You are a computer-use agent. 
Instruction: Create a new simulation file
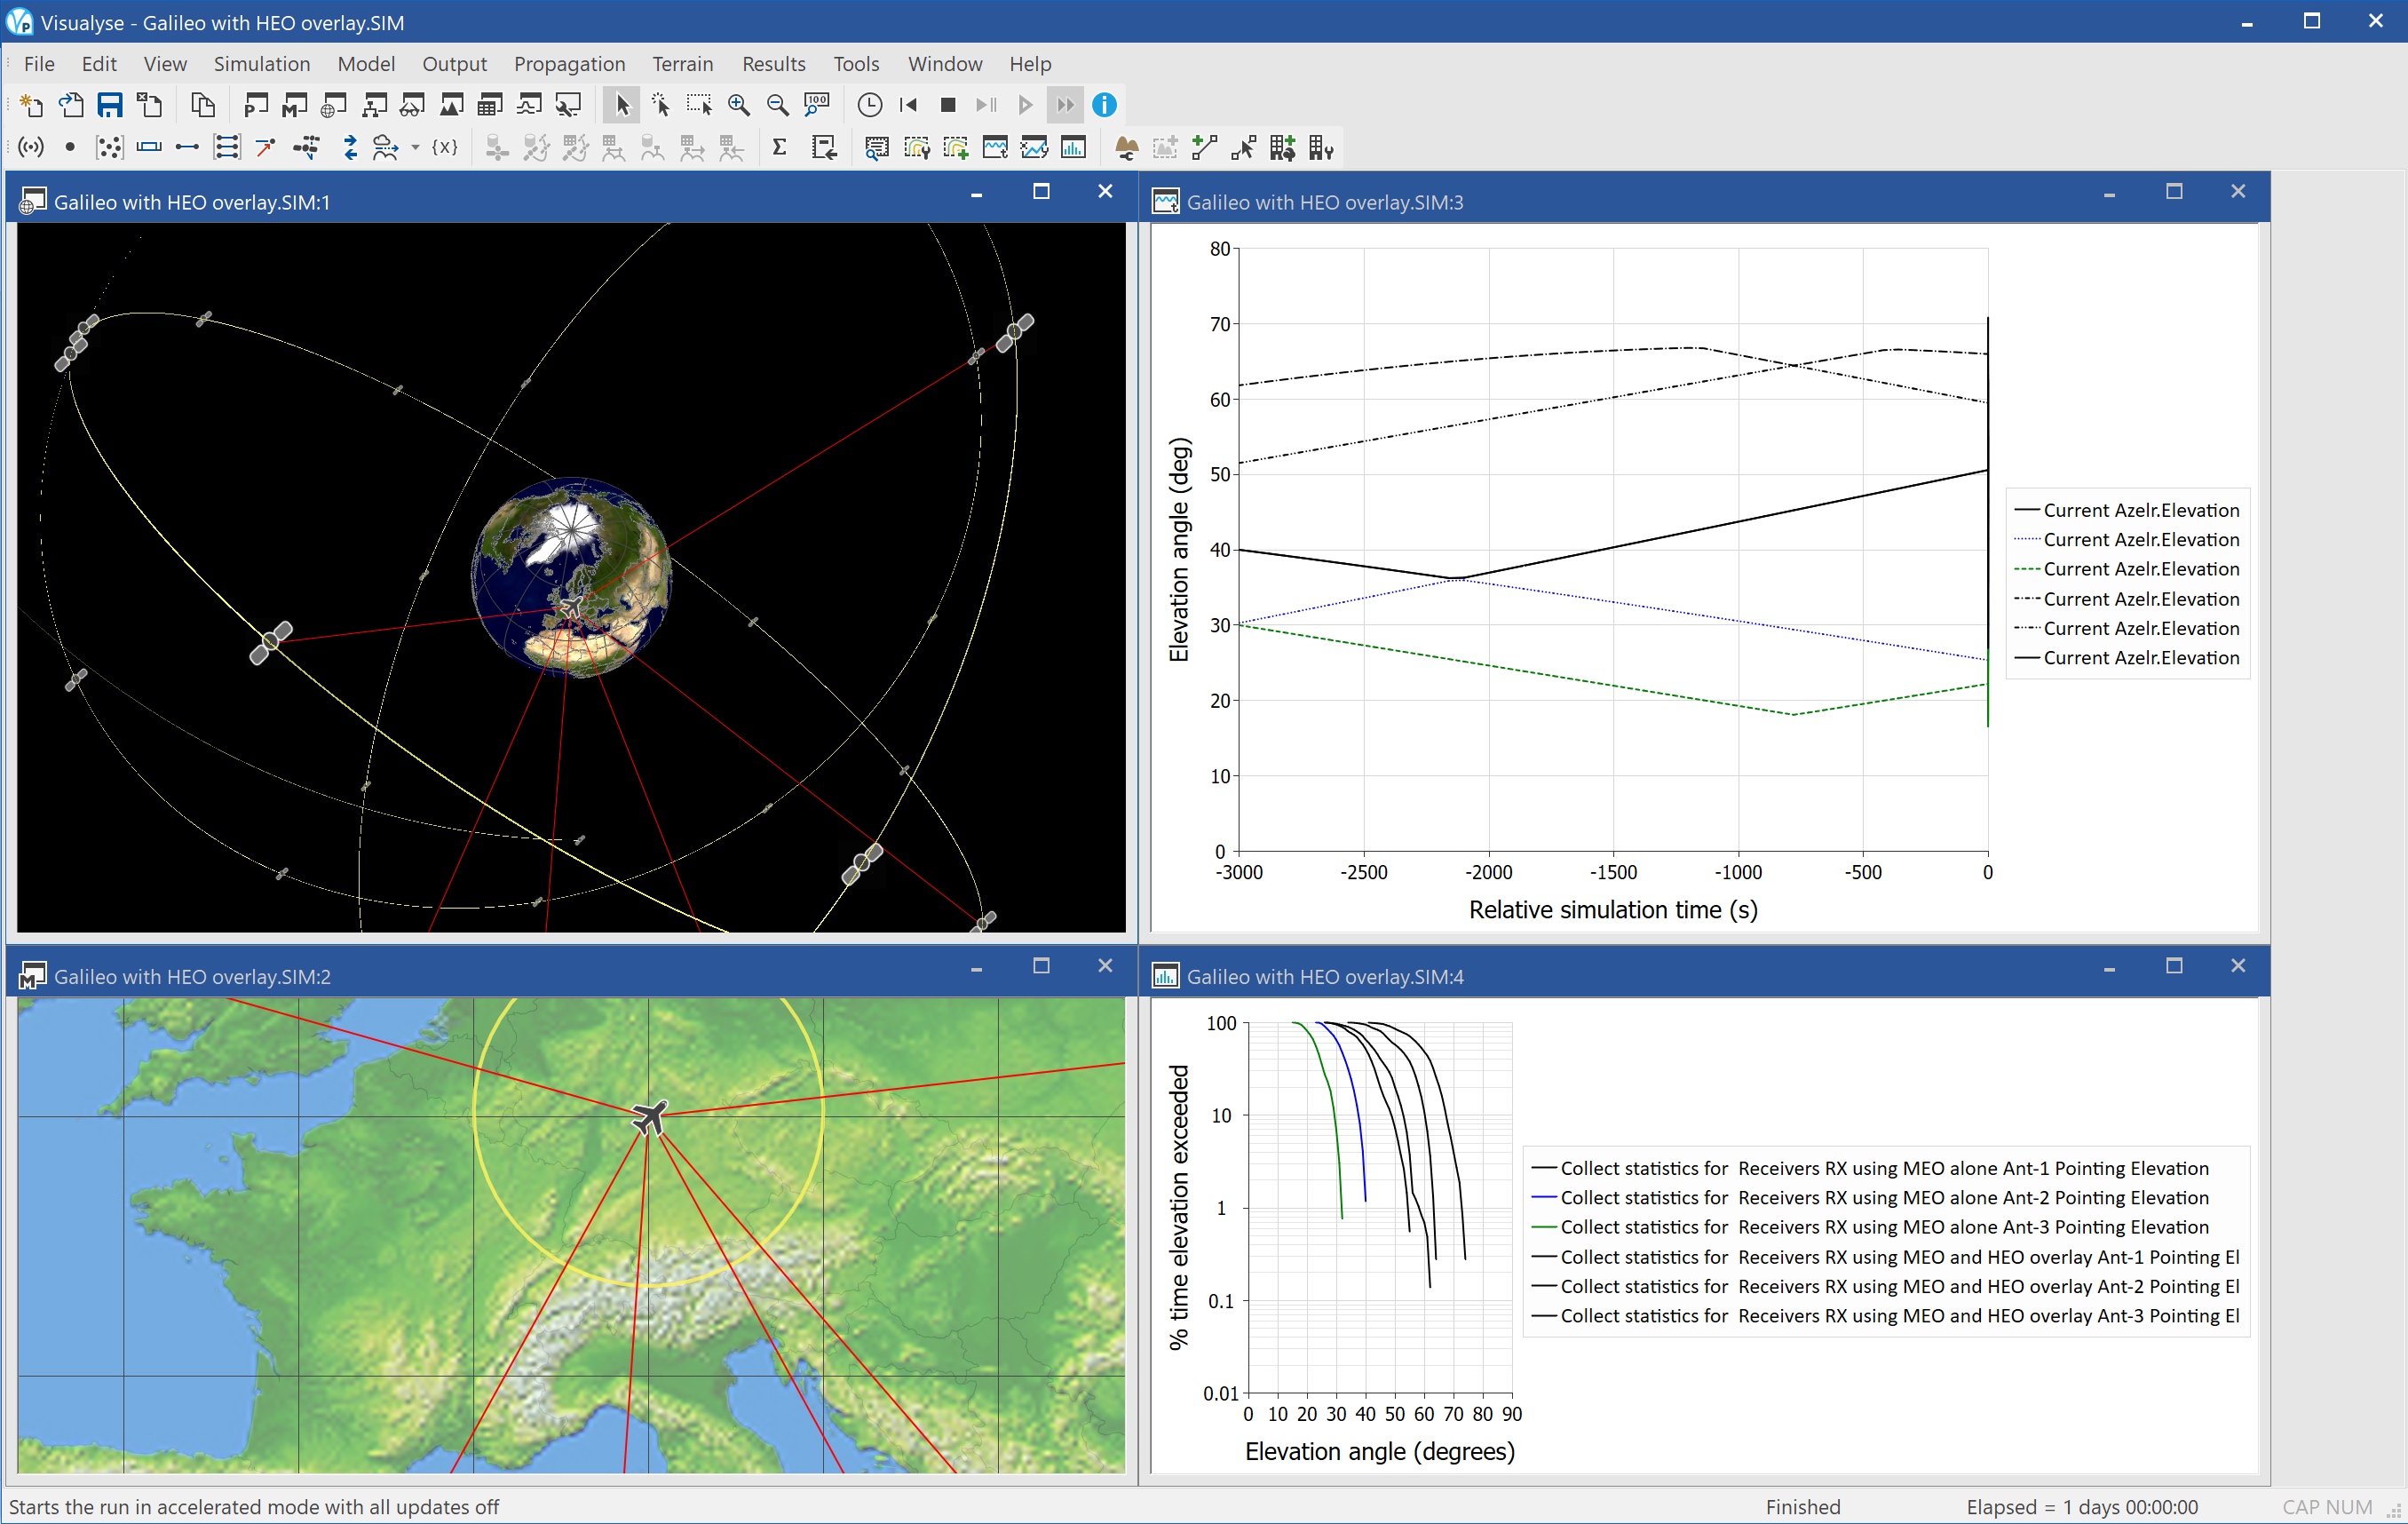(31, 105)
